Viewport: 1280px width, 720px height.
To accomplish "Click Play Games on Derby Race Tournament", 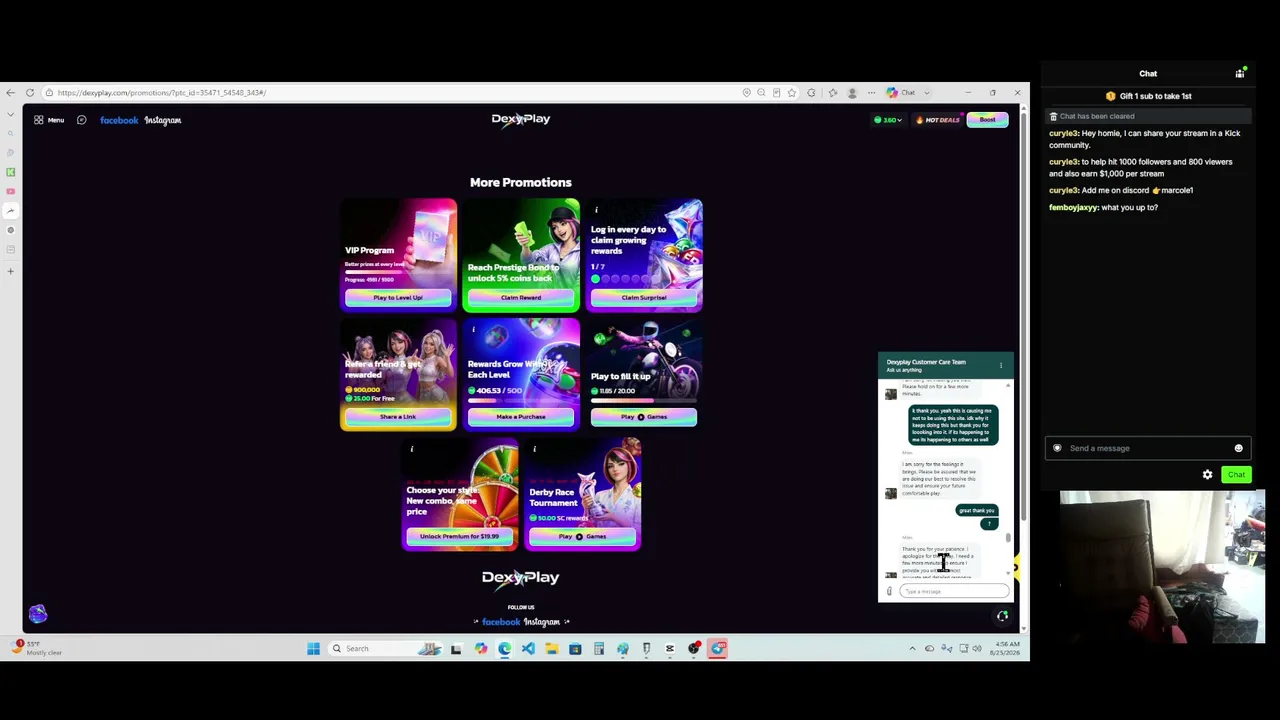I will pos(582,537).
